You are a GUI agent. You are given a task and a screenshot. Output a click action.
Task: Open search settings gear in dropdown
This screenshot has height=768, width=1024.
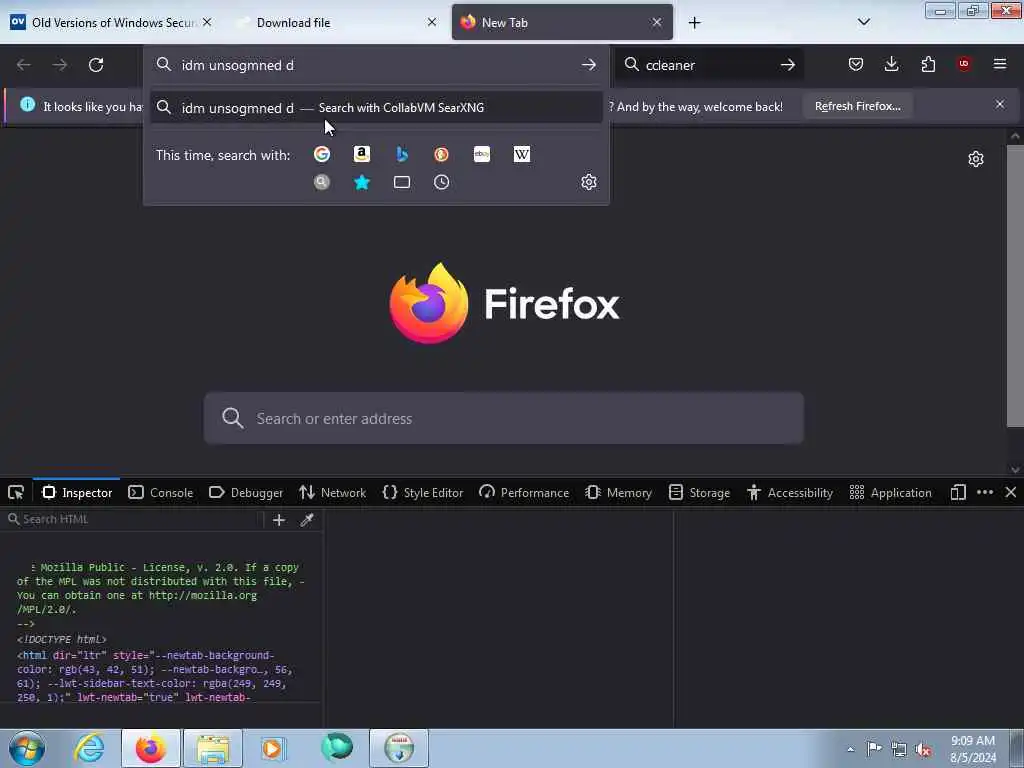(x=589, y=182)
